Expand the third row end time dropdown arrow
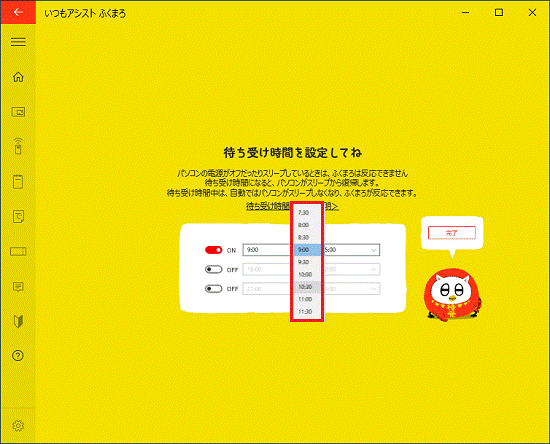This screenshot has width=550, height=444. pyautogui.click(x=374, y=289)
